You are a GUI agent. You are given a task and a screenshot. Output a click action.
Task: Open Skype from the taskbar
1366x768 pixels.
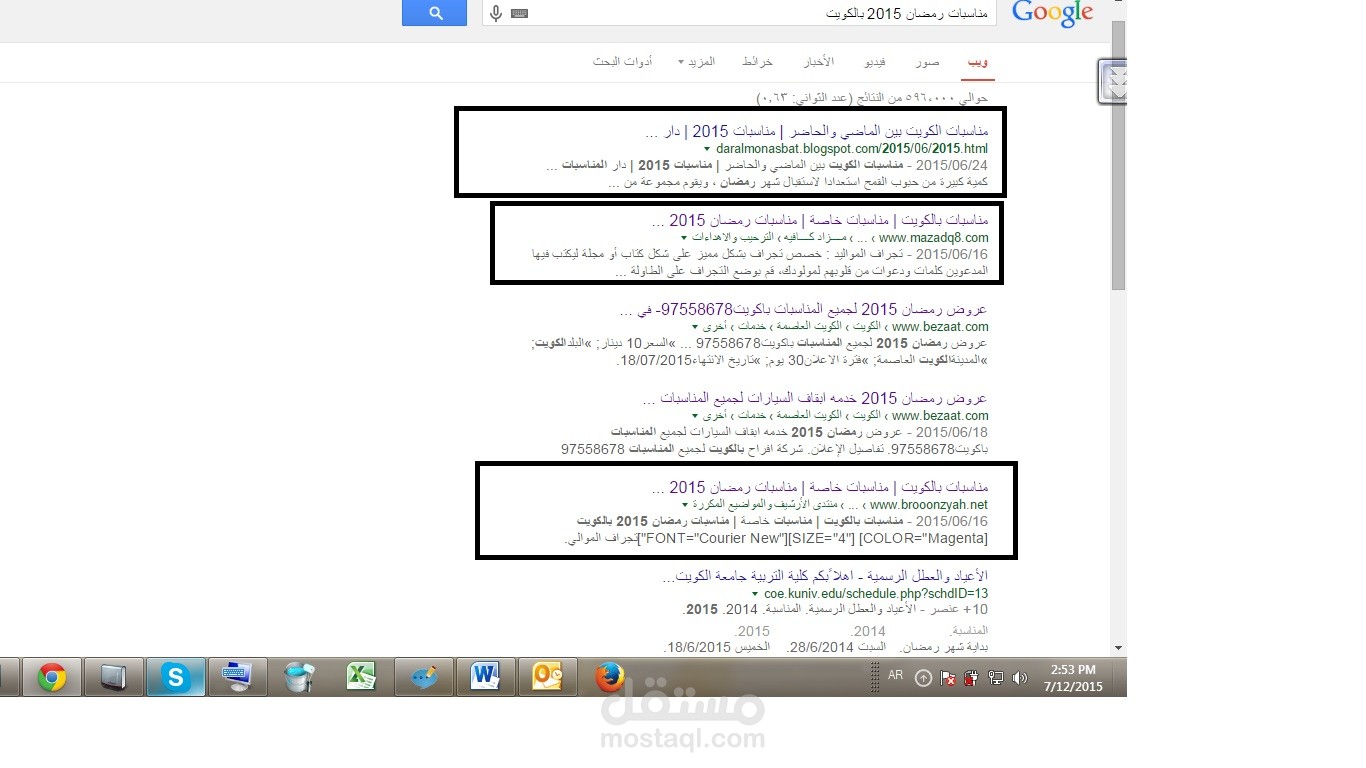click(176, 677)
